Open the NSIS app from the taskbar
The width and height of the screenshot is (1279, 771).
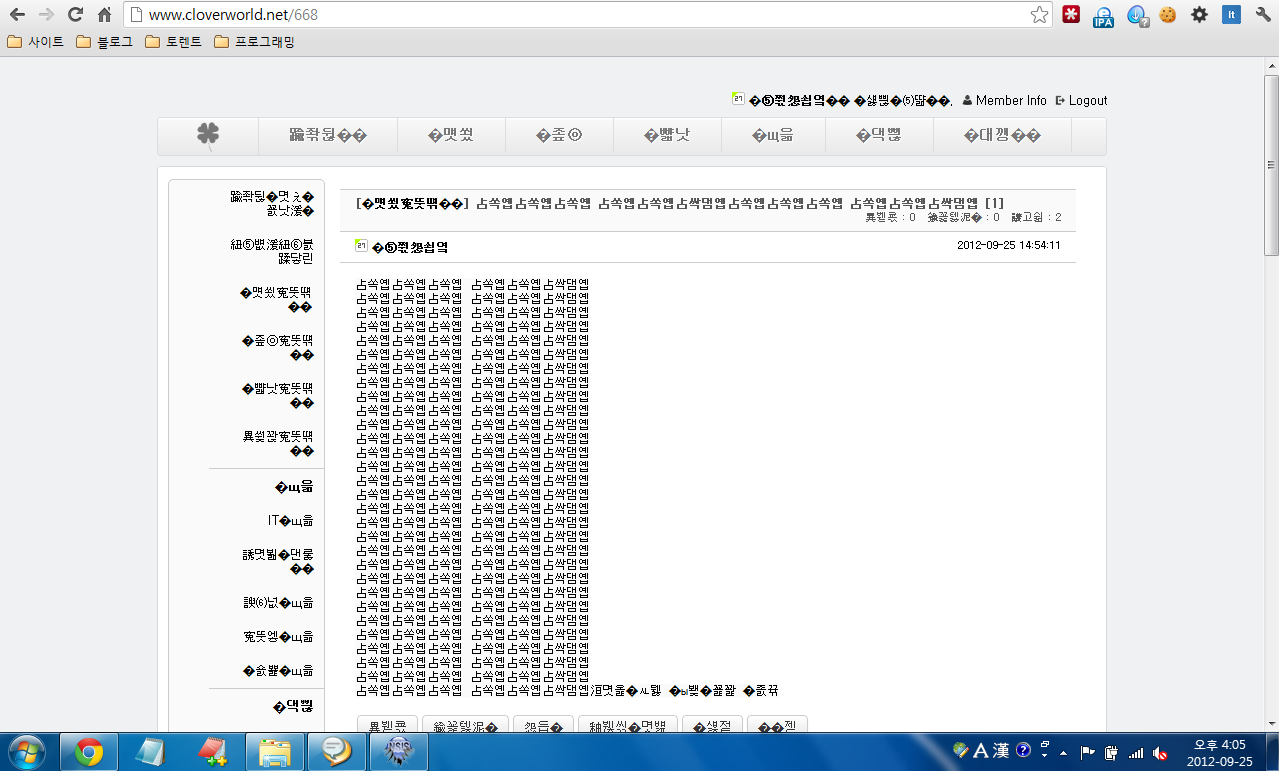[x=399, y=751]
